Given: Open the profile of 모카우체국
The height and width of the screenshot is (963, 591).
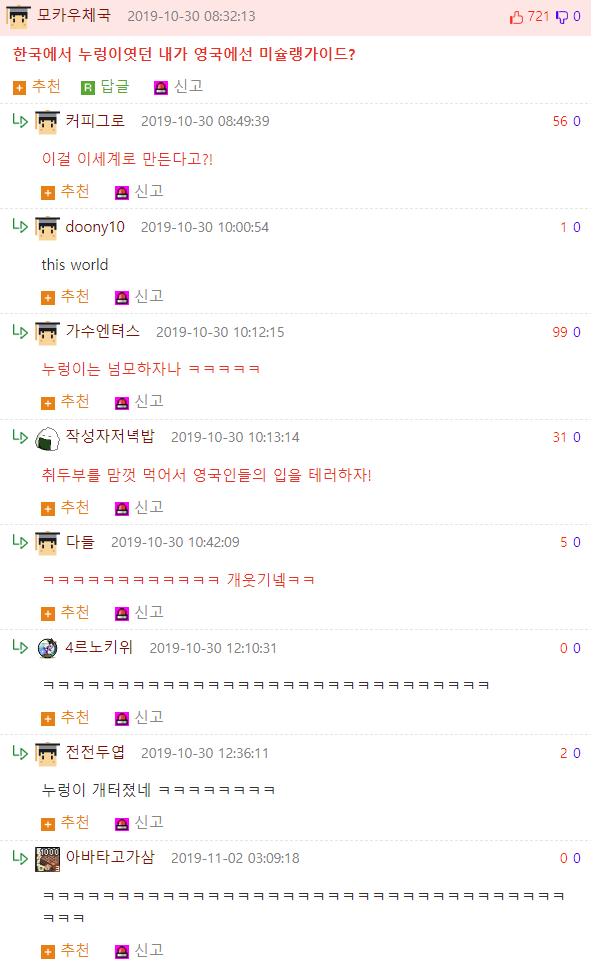Looking at the screenshot, I should [x=73, y=15].
